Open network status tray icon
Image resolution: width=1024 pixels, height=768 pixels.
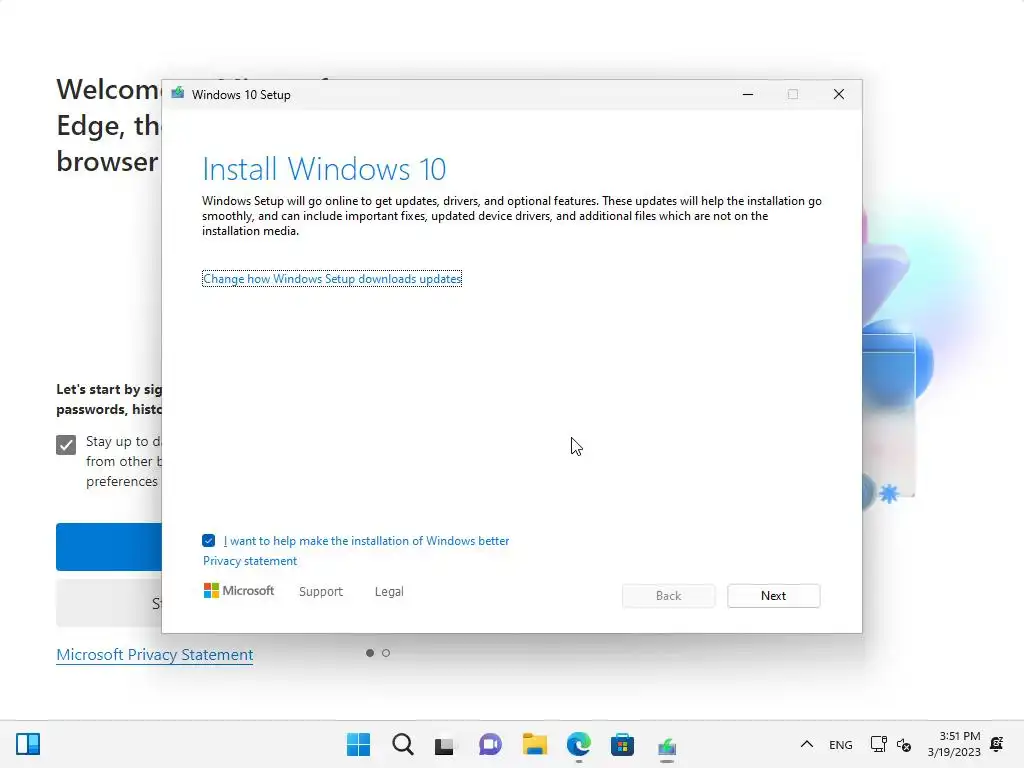point(878,744)
